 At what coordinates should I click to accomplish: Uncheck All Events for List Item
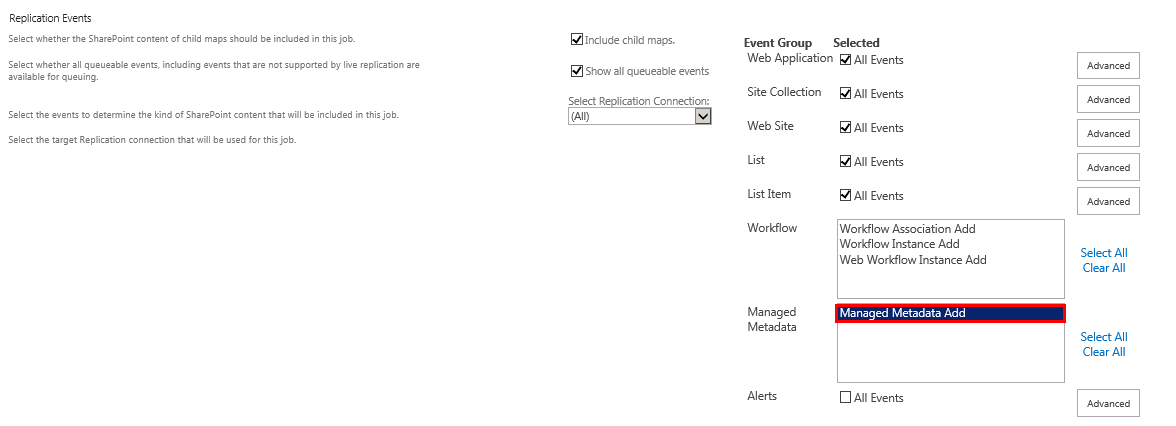[x=846, y=196]
